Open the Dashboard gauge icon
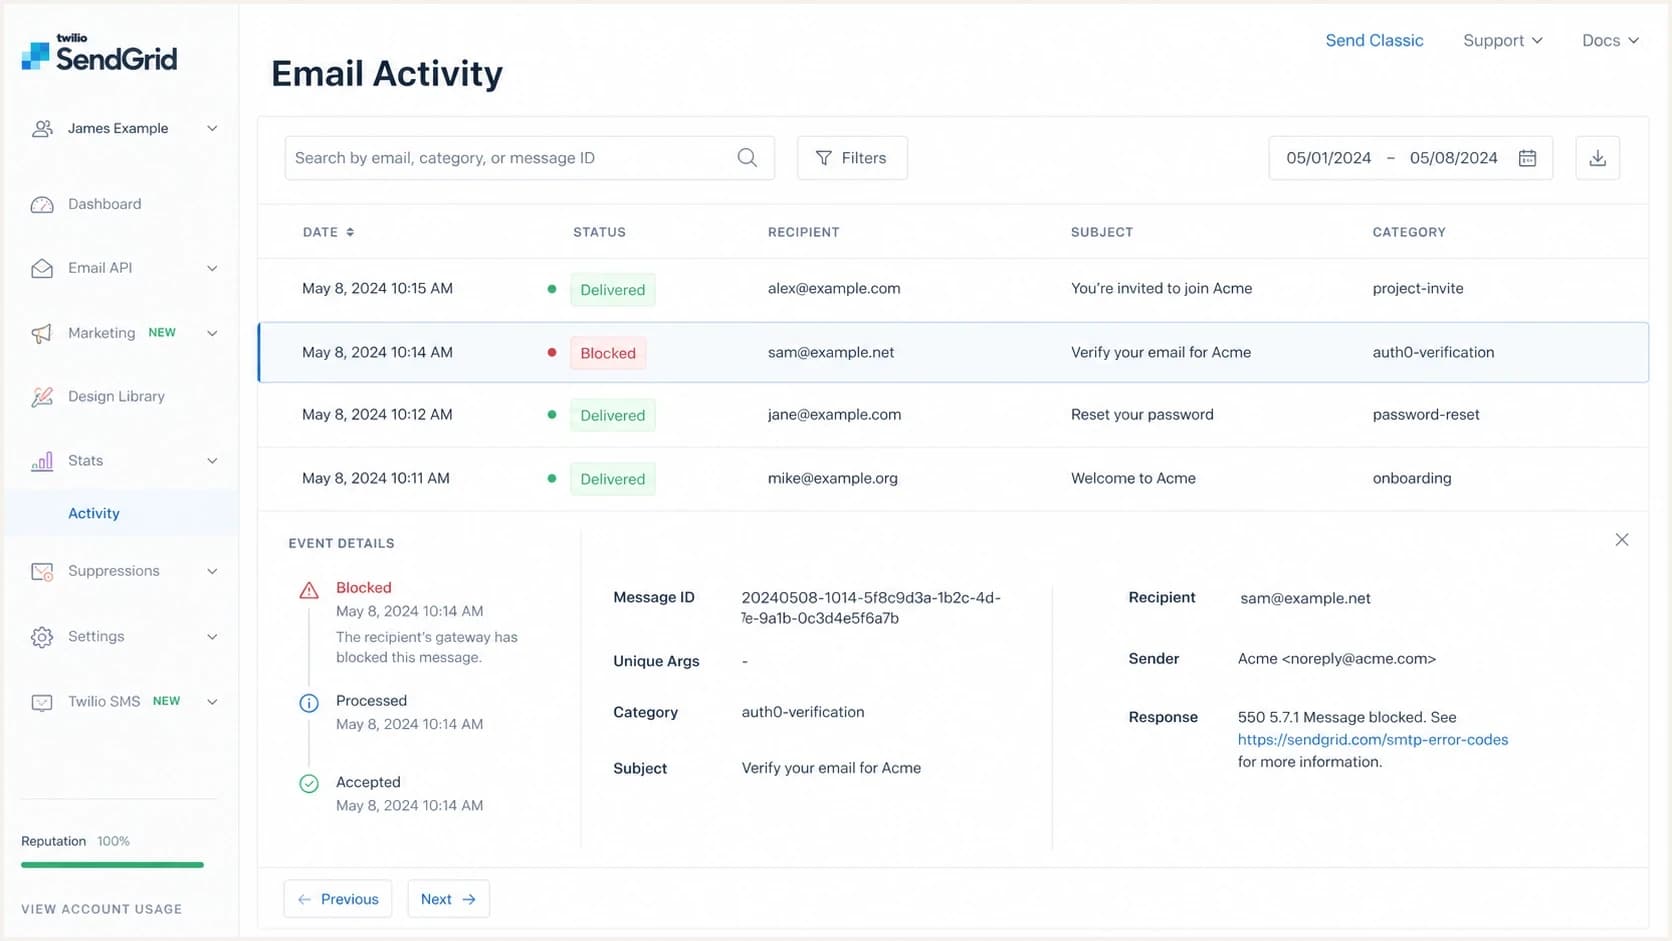This screenshot has width=1672, height=941. pyautogui.click(x=42, y=204)
